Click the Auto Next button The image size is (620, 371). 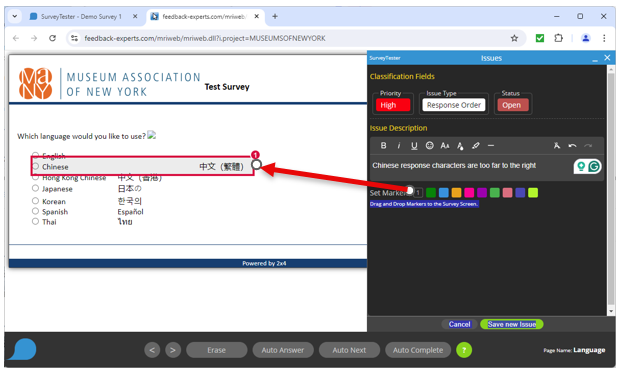point(349,350)
